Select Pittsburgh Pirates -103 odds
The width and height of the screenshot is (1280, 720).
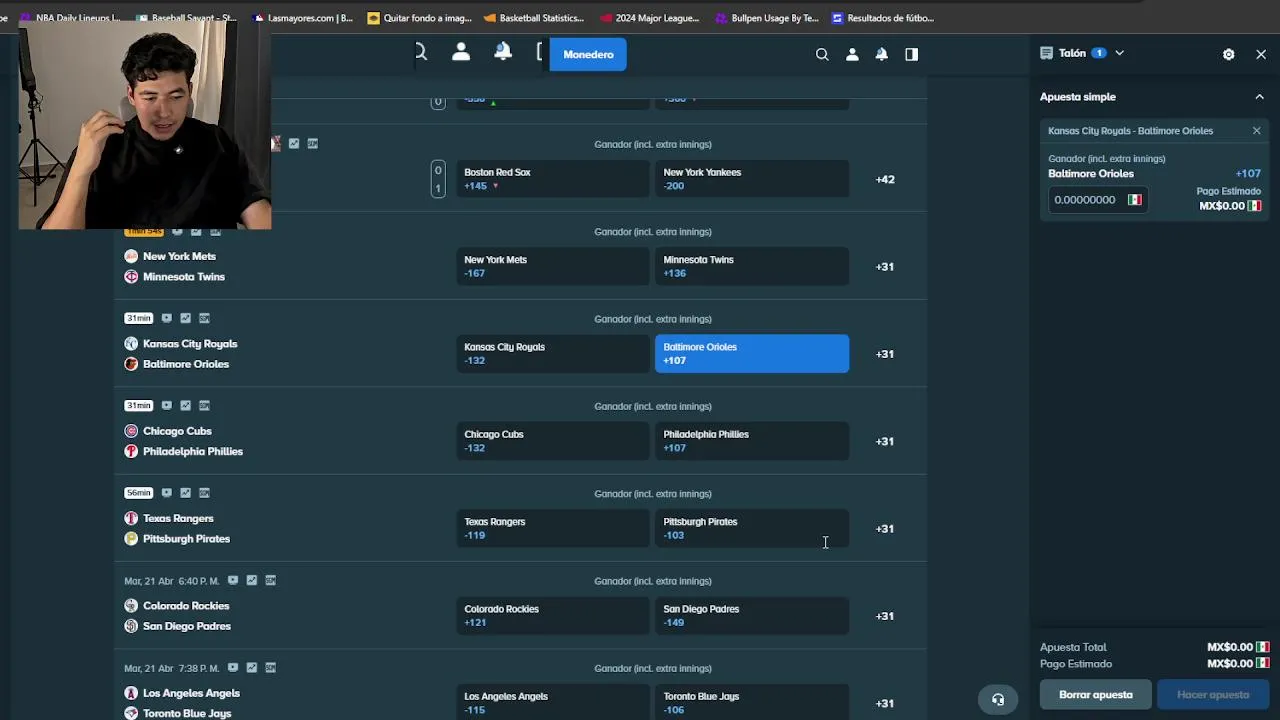(752, 528)
